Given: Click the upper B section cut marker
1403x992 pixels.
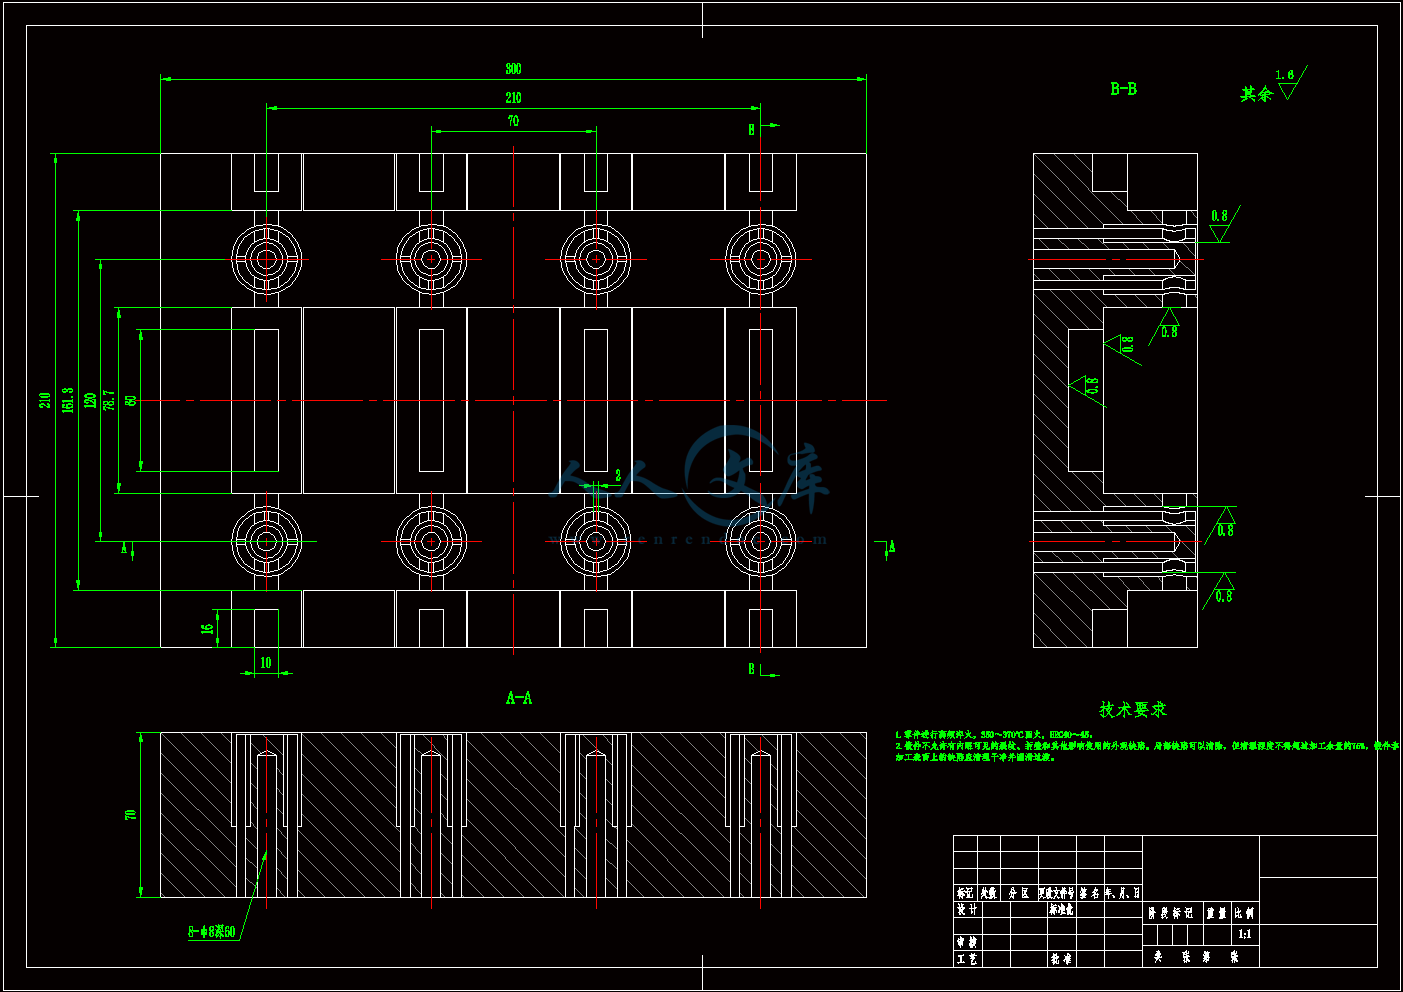Looking at the screenshot, I should [752, 130].
